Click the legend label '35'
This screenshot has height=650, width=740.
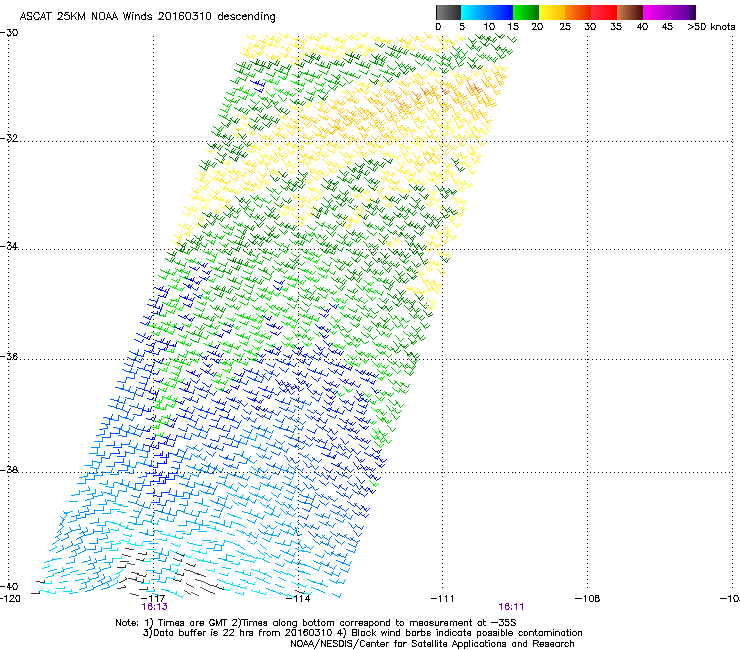click(x=616, y=27)
